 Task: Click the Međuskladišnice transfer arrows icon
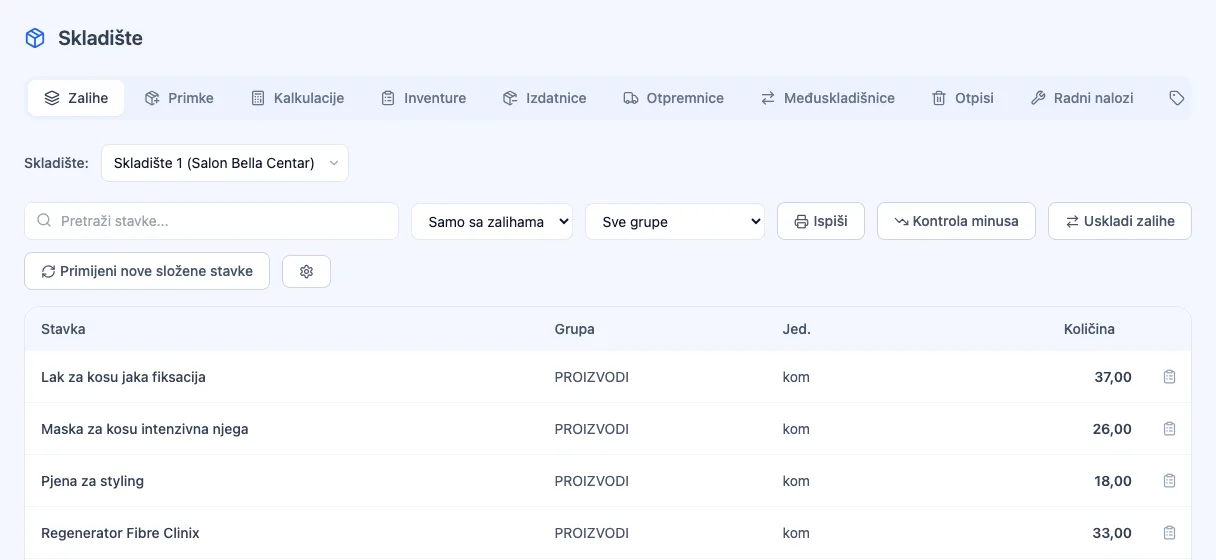coord(768,98)
